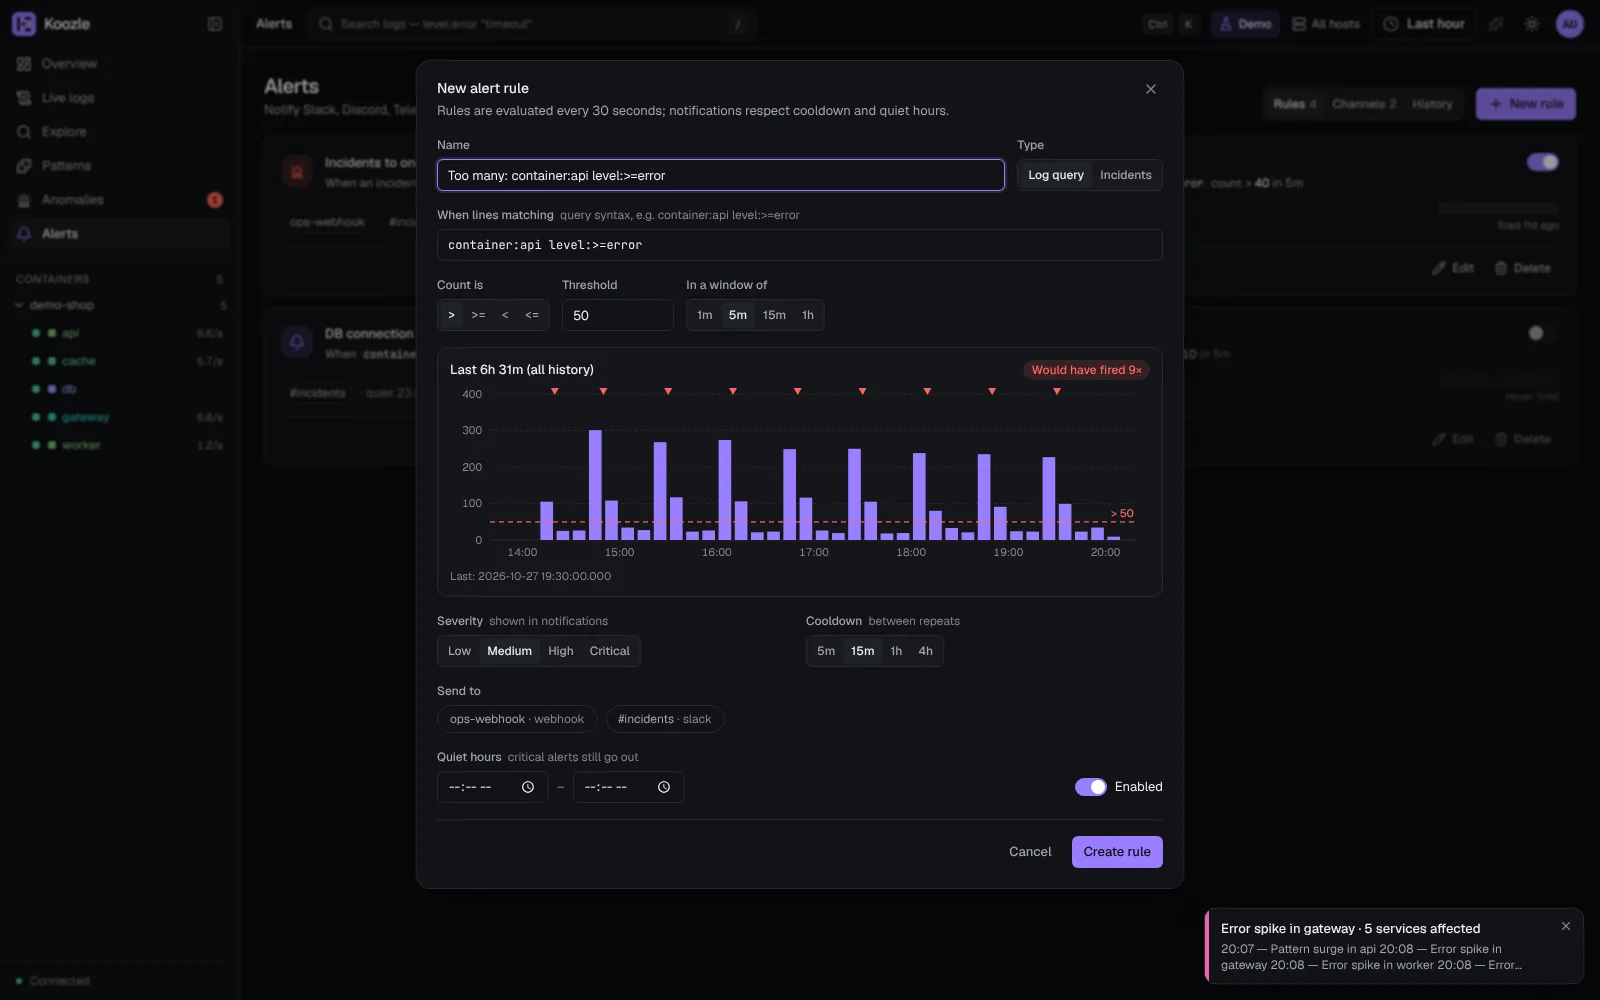Switch to the History tab

(1432, 104)
